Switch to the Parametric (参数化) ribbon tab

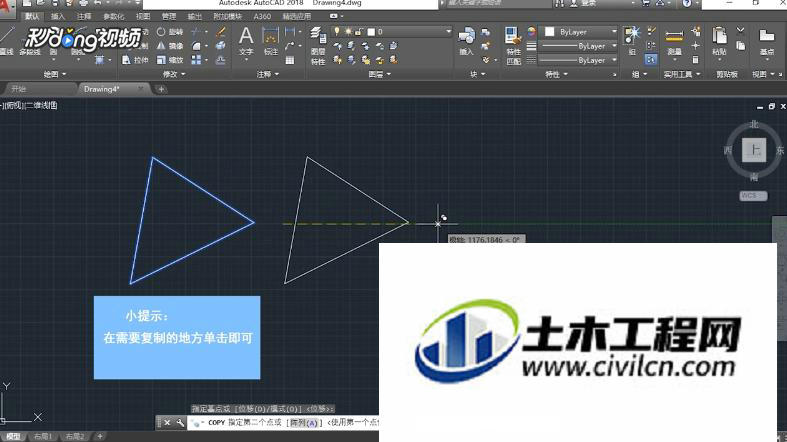[113, 17]
